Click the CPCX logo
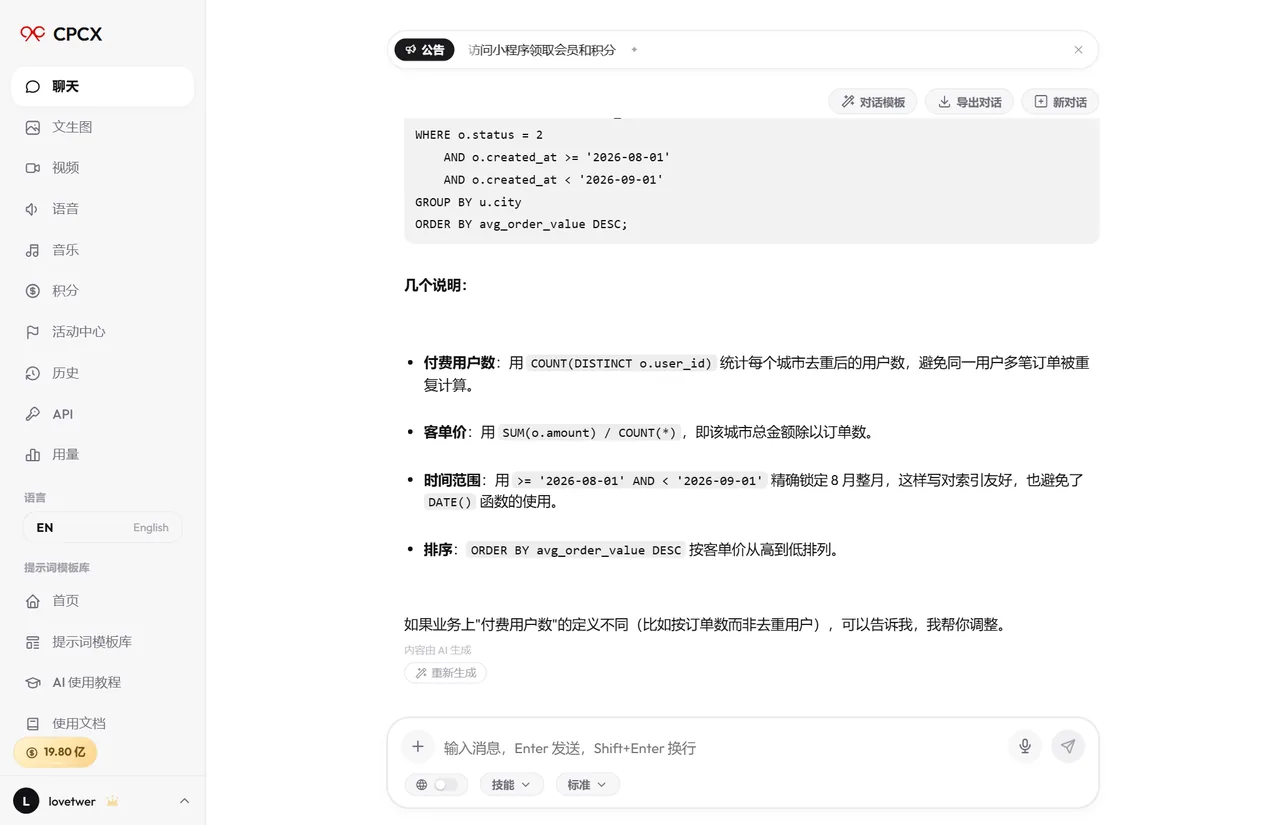Viewport: 1280px width, 825px height. tap(61, 34)
